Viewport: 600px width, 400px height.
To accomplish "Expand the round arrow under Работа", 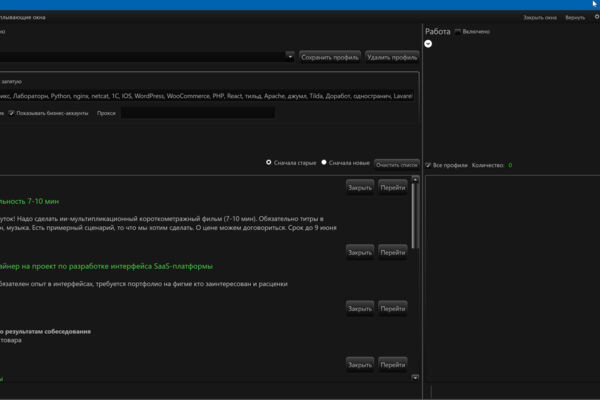I will (x=428, y=44).
